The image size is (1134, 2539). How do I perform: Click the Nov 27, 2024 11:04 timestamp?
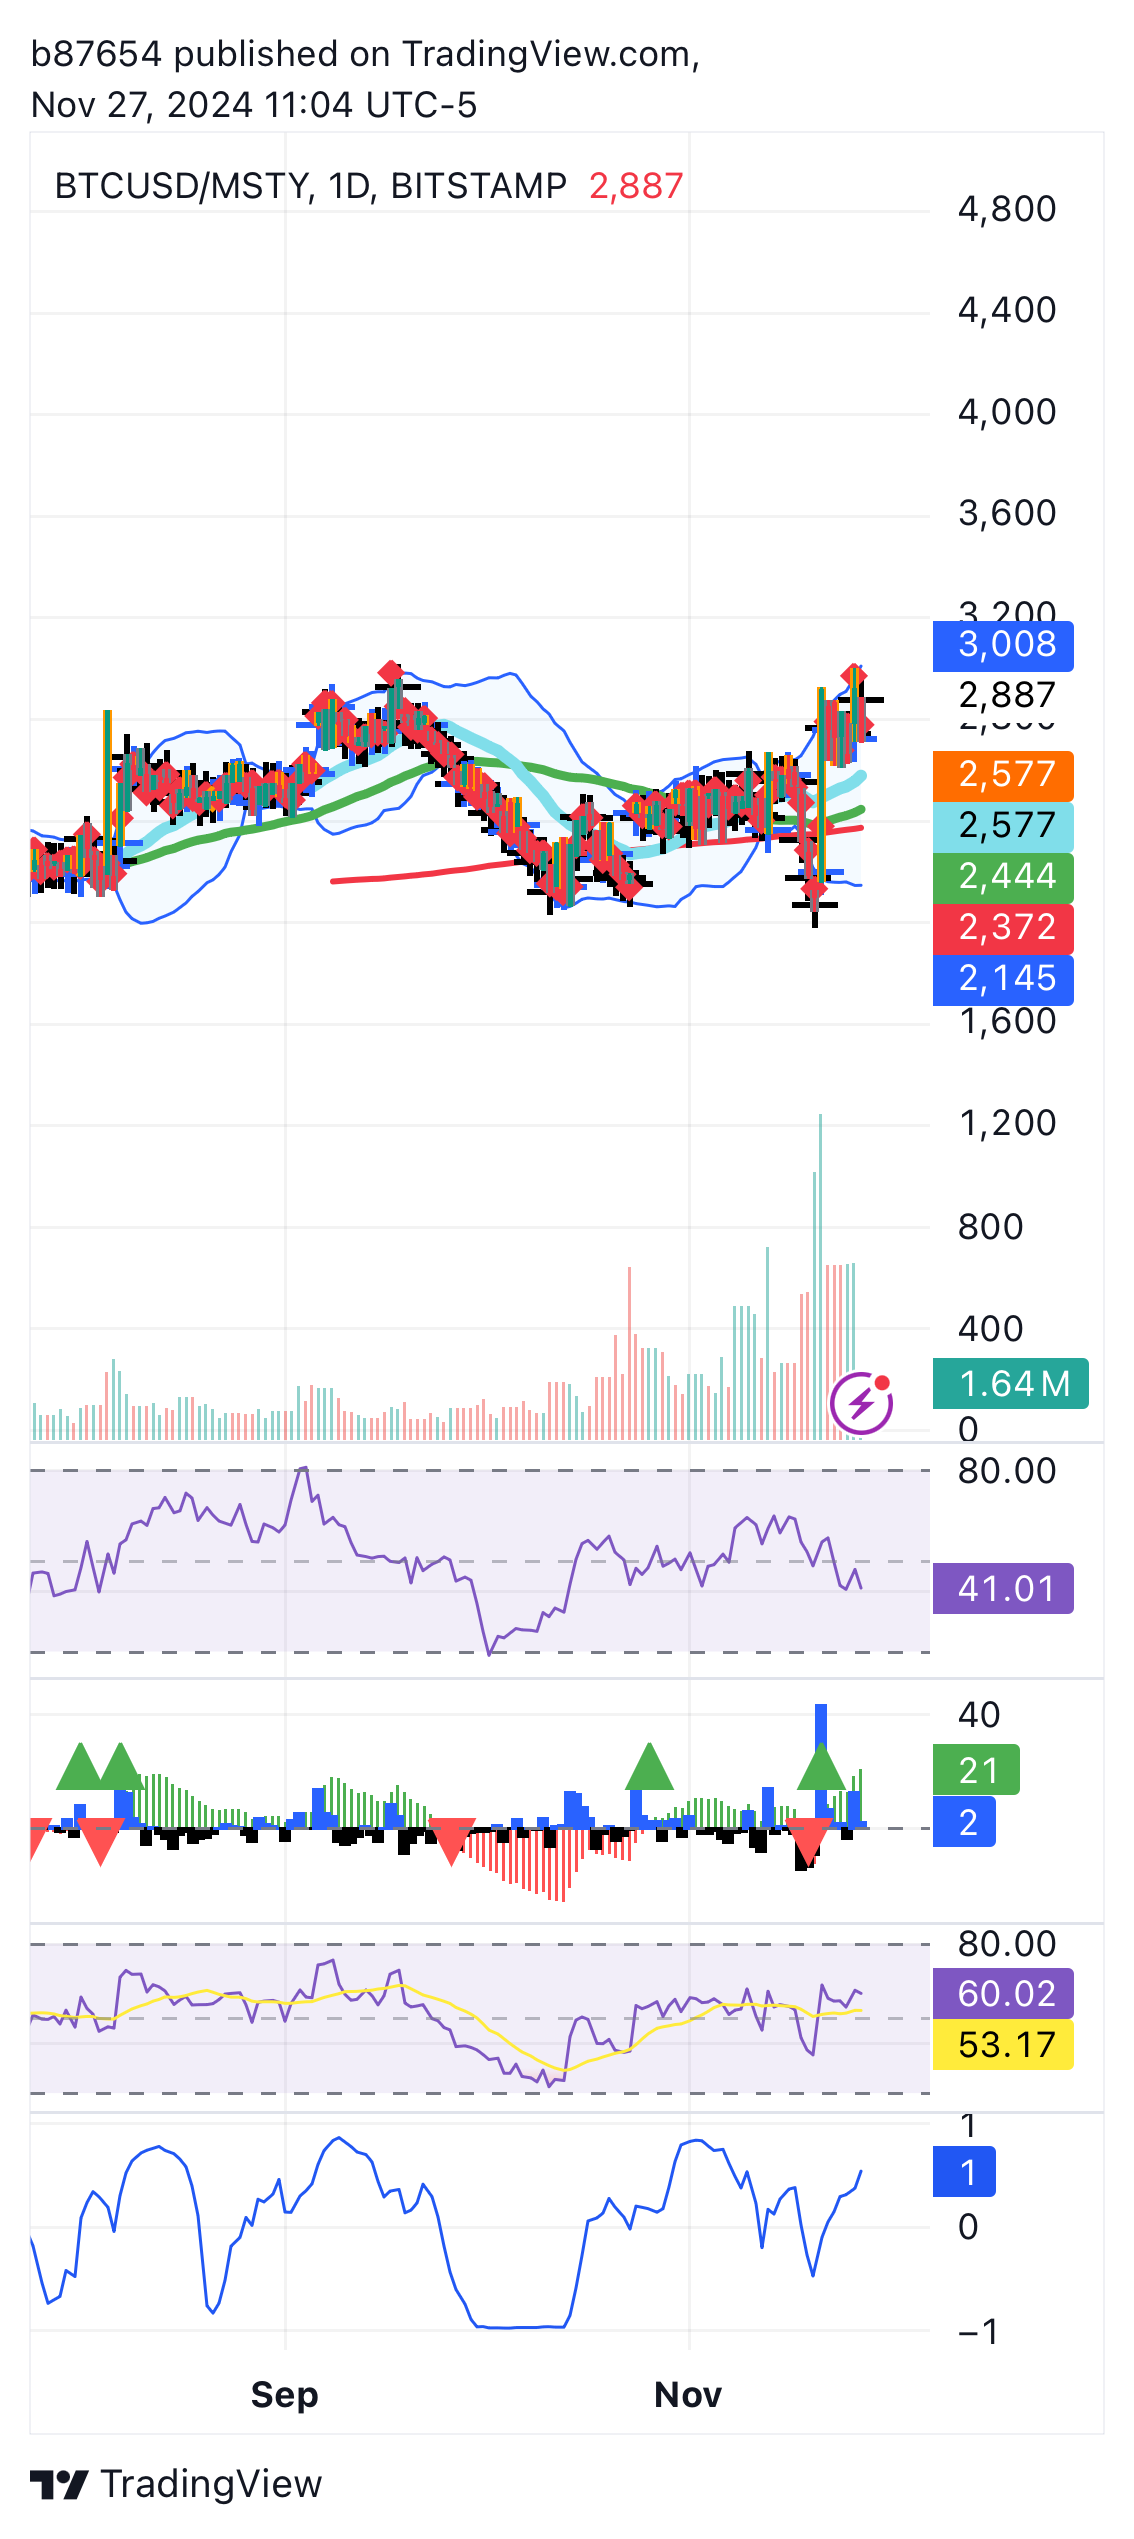click(x=254, y=105)
